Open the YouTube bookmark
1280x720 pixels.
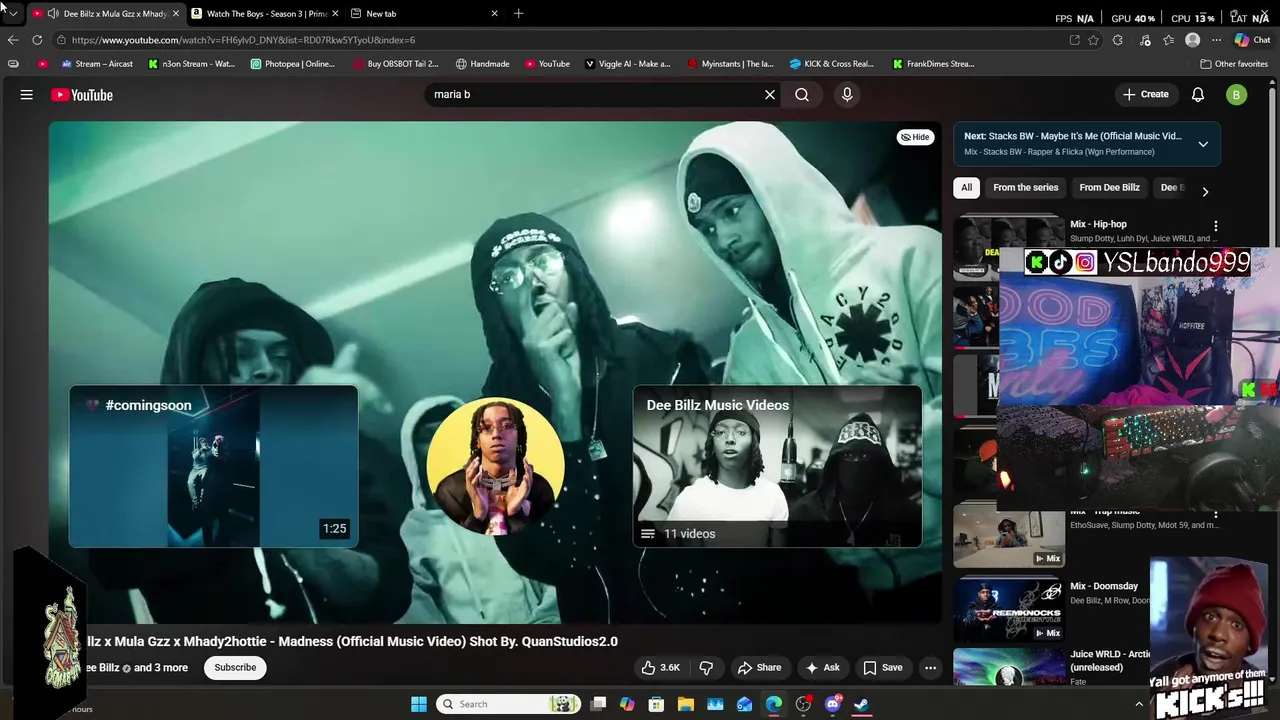point(547,64)
